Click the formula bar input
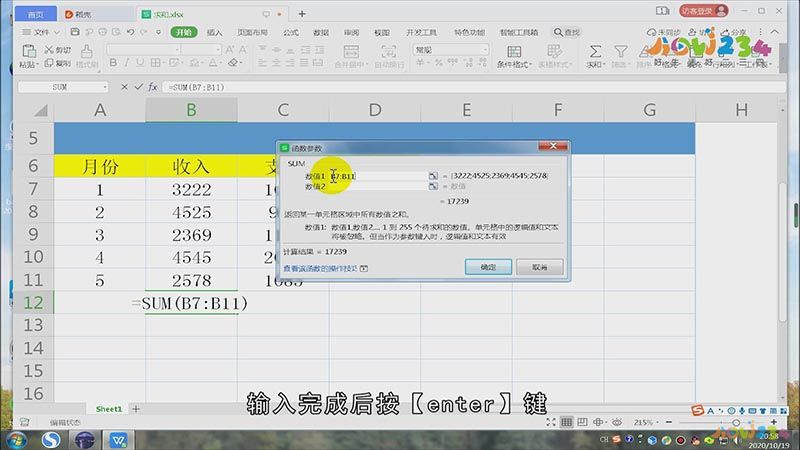The width and height of the screenshot is (800, 450). [473, 87]
